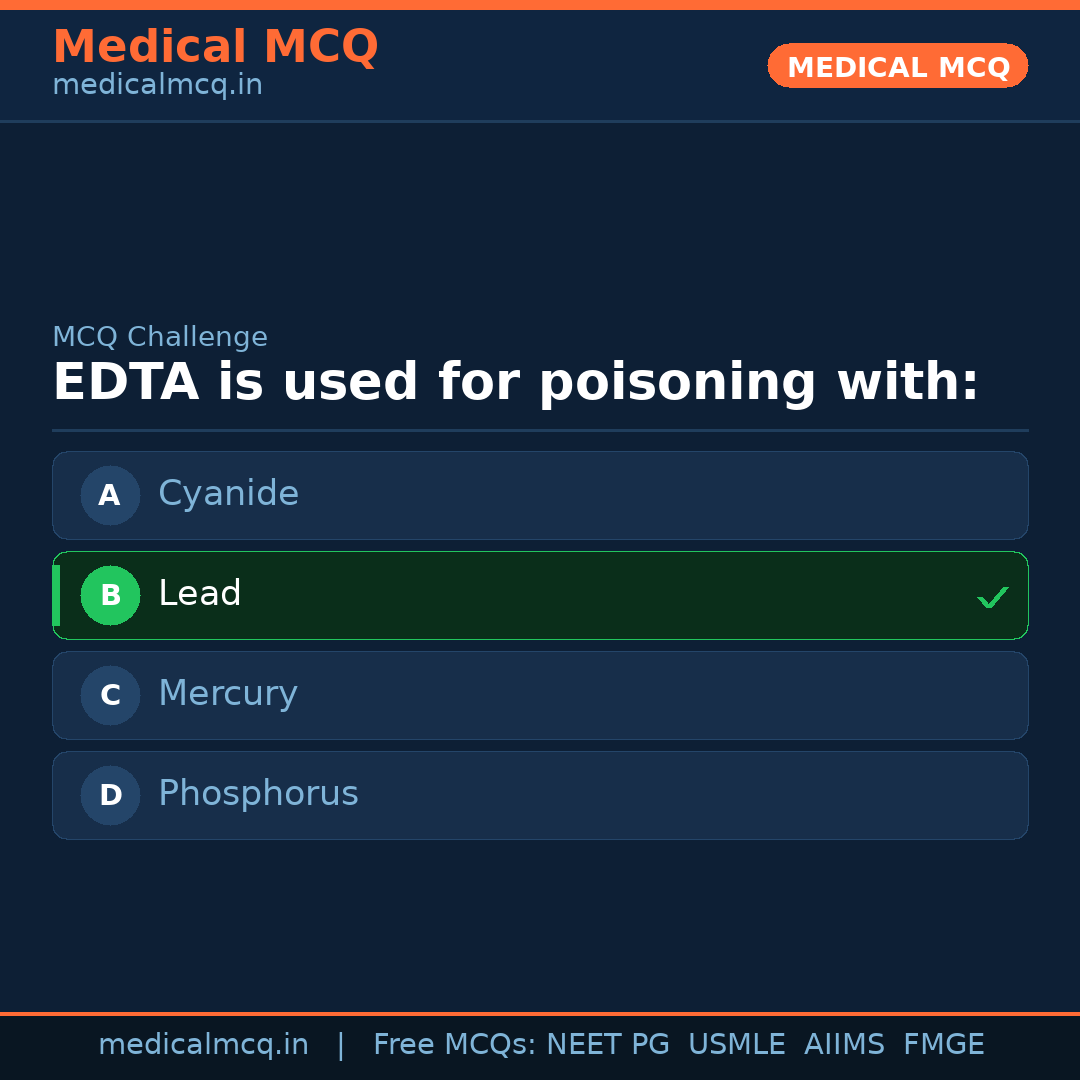1080x1080 pixels.
Task: Click the green checkmark on Lead
Action: (992, 597)
